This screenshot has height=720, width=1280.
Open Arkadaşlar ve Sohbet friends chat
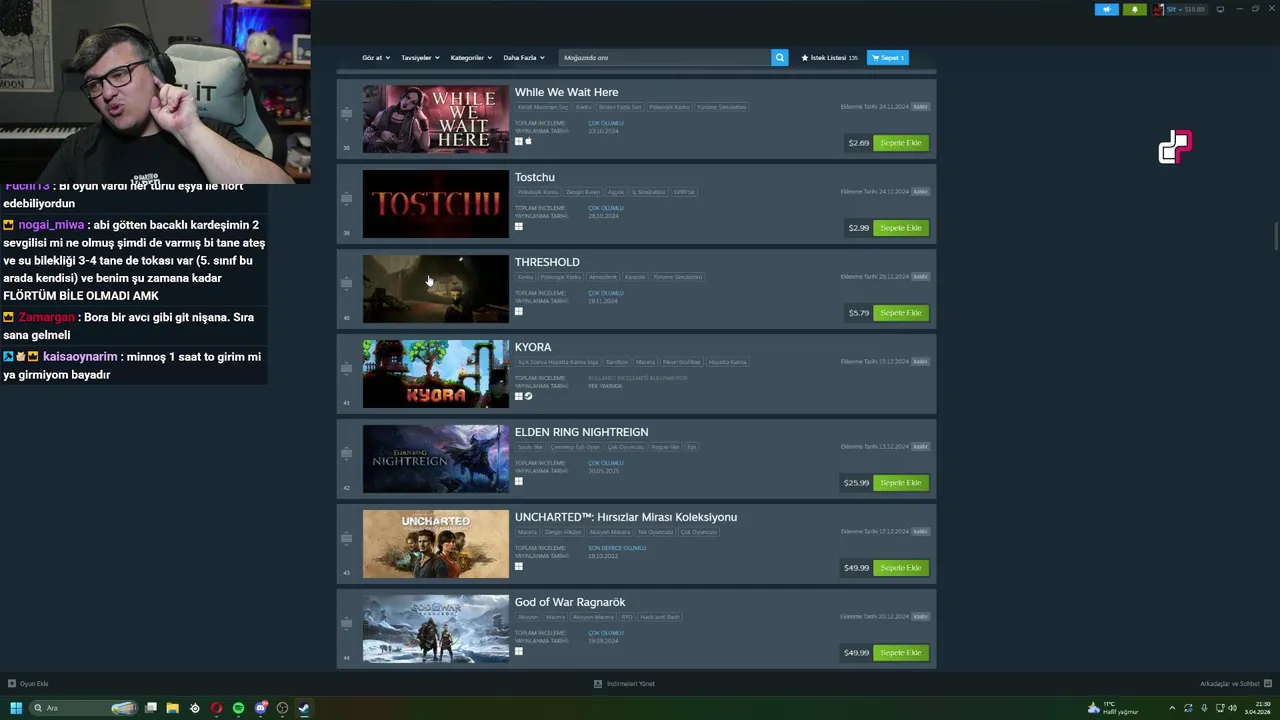[x=1234, y=684]
